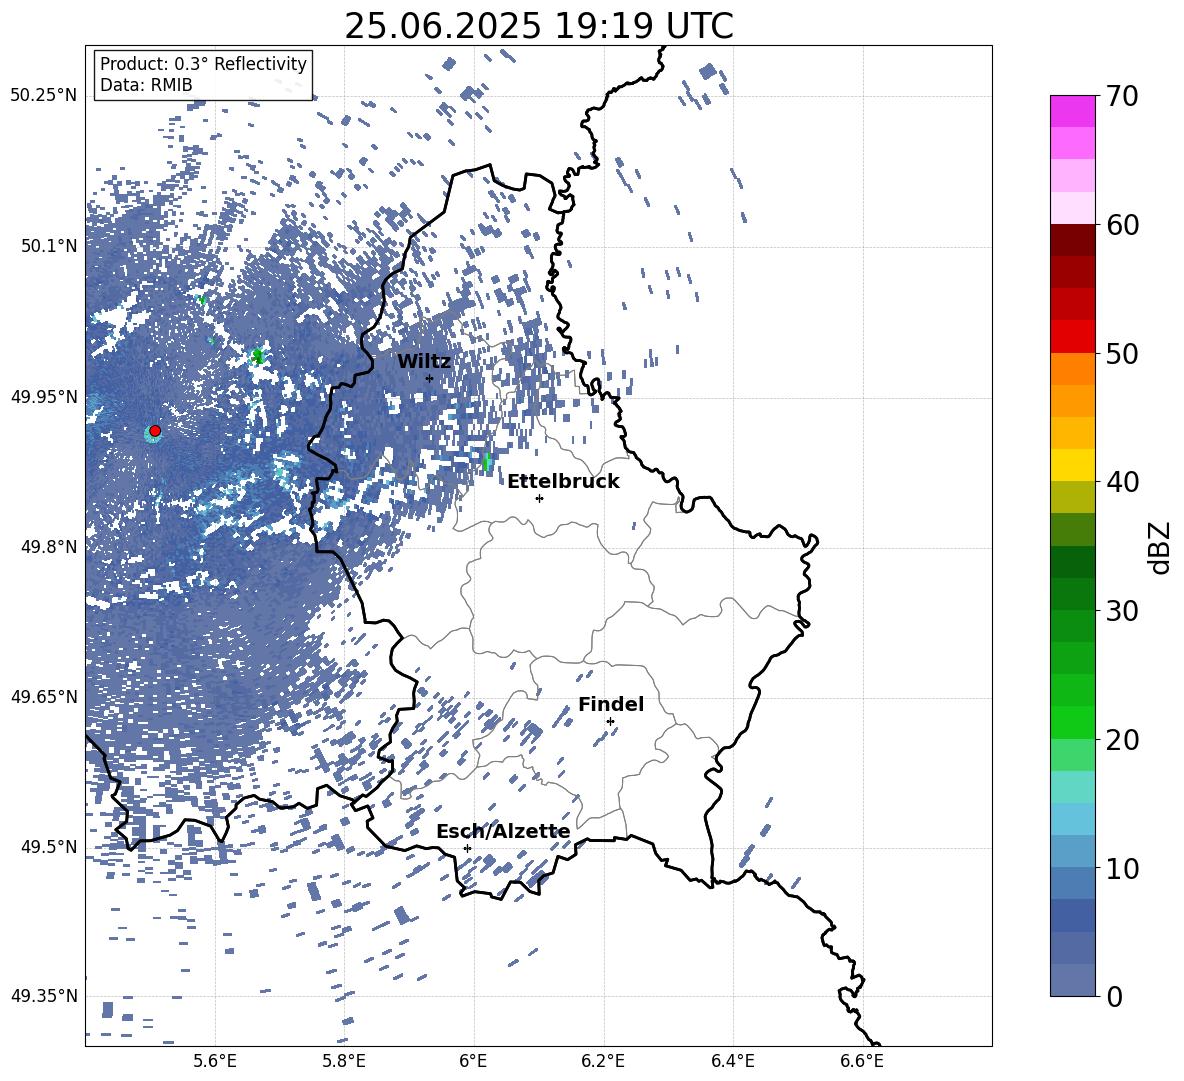Screen dimensions: 1184x1081
Task: Click the colorbar tick label '10'
Action: click(1122, 868)
